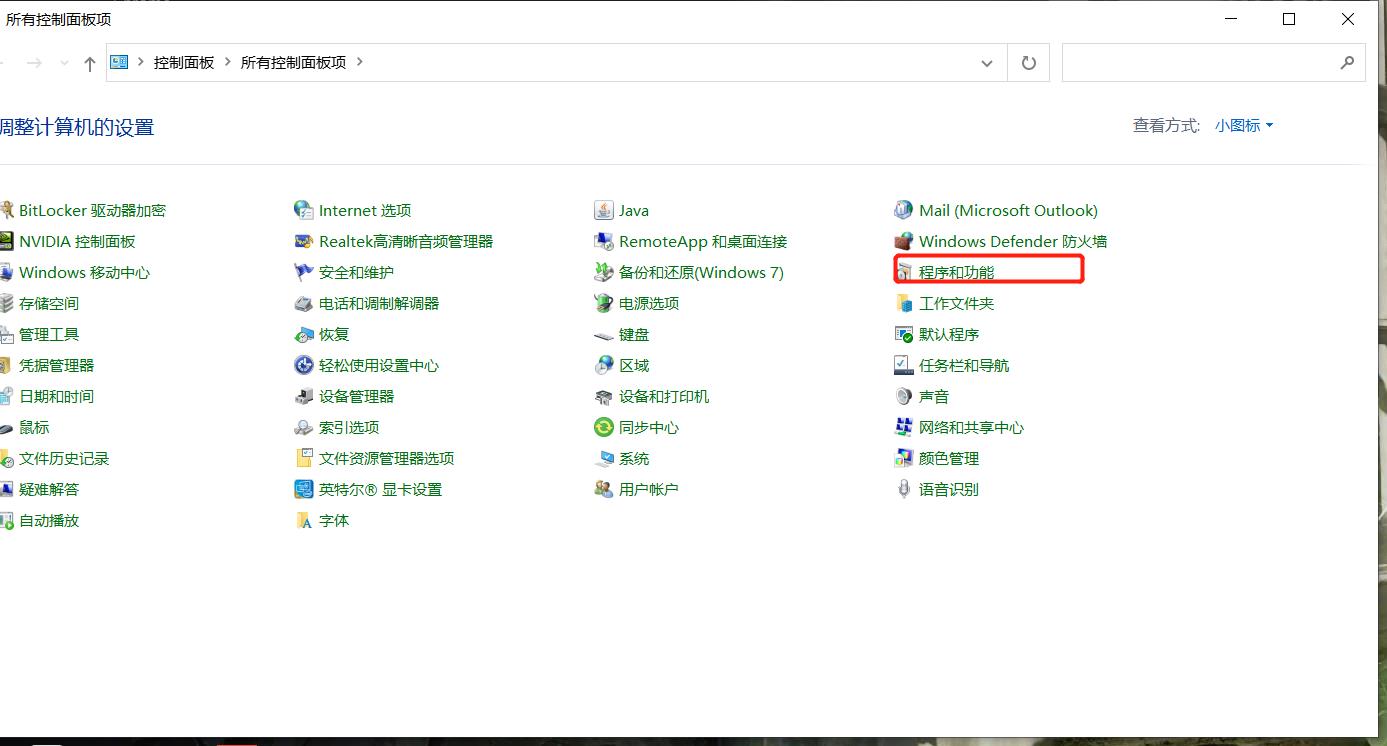Image resolution: width=1387 pixels, height=746 pixels.
Task: Go up one folder level
Action: point(90,63)
